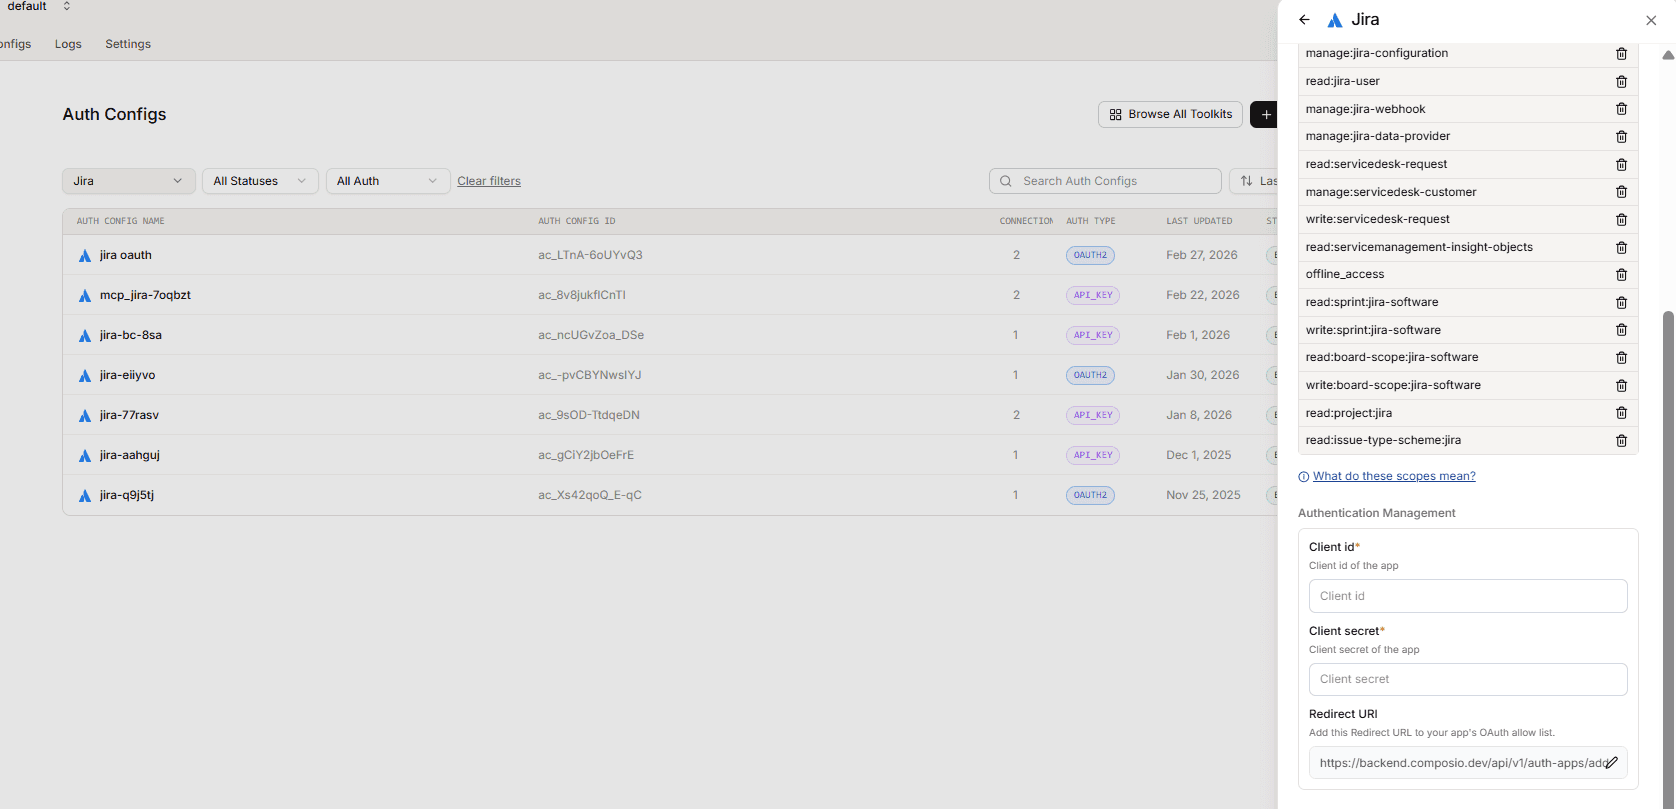Delete the read:project:jira scope
This screenshot has width=1676, height=809.
pyautogui.click(x=1621, y=413)
